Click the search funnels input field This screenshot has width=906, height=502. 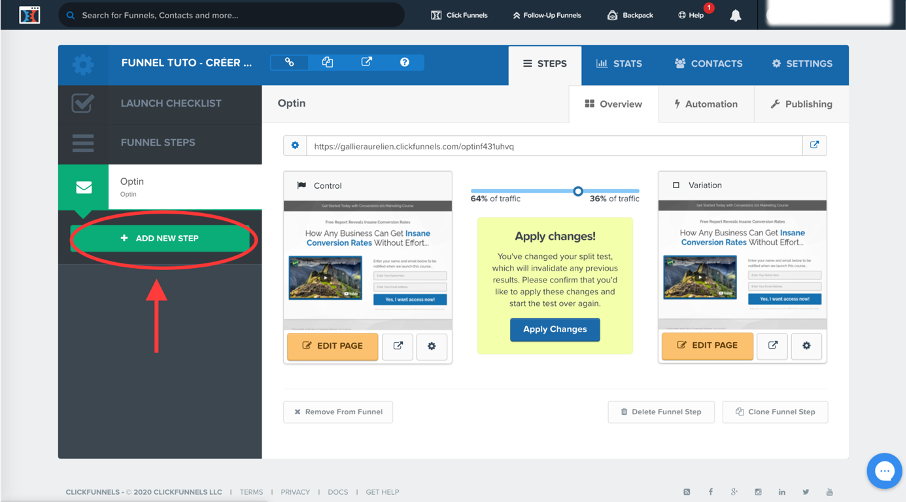(x=231, y=16)
